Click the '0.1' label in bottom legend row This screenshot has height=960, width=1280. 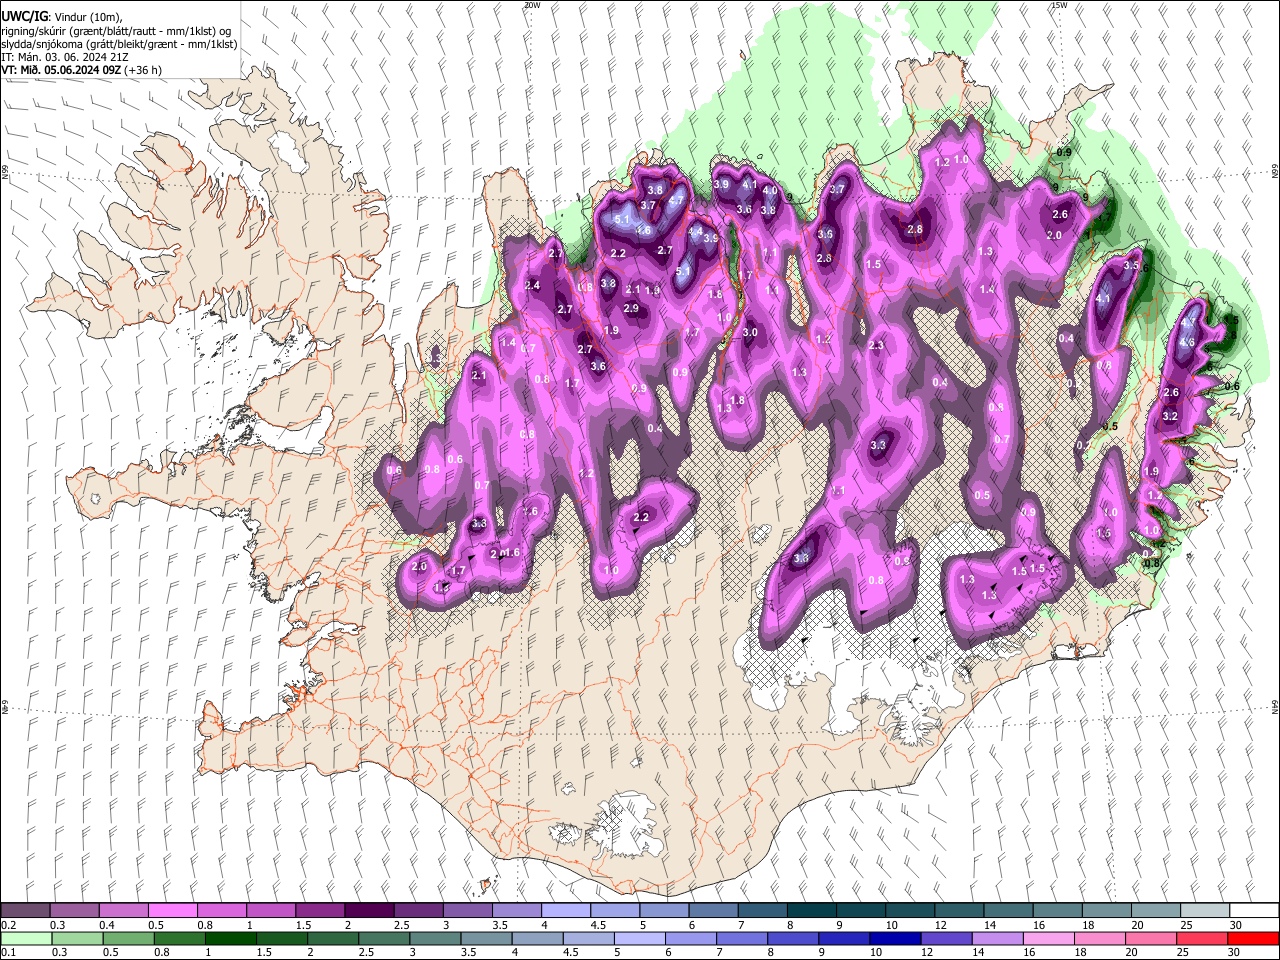point(8,953)
